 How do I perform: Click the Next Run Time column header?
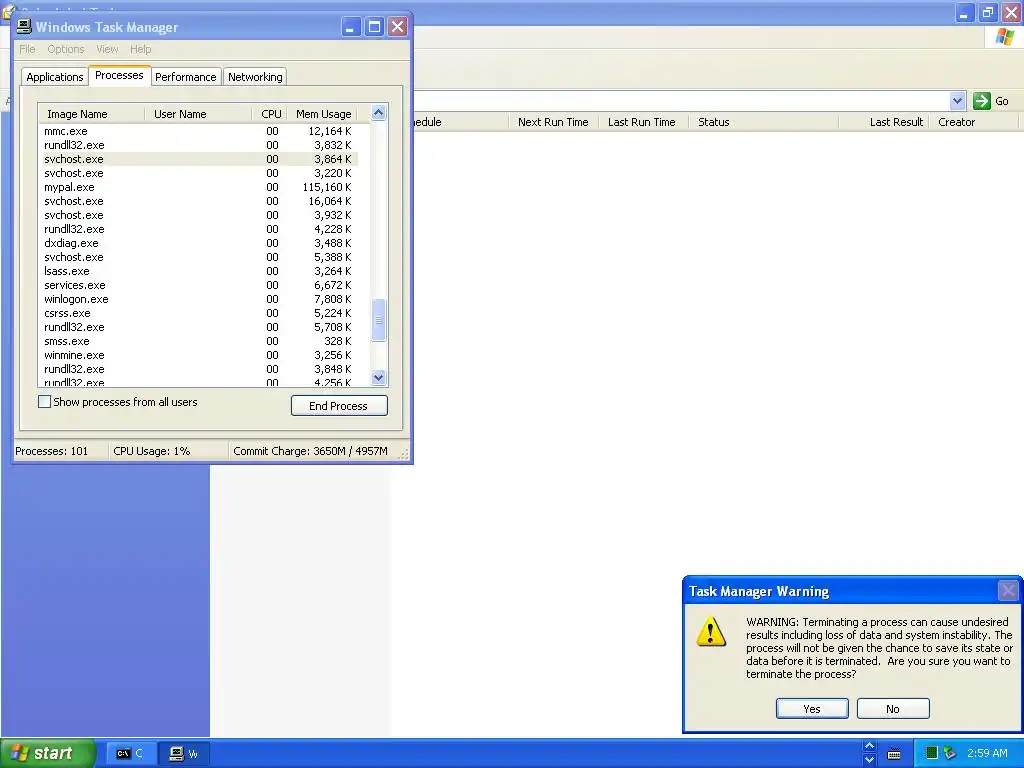click(553, 122)
